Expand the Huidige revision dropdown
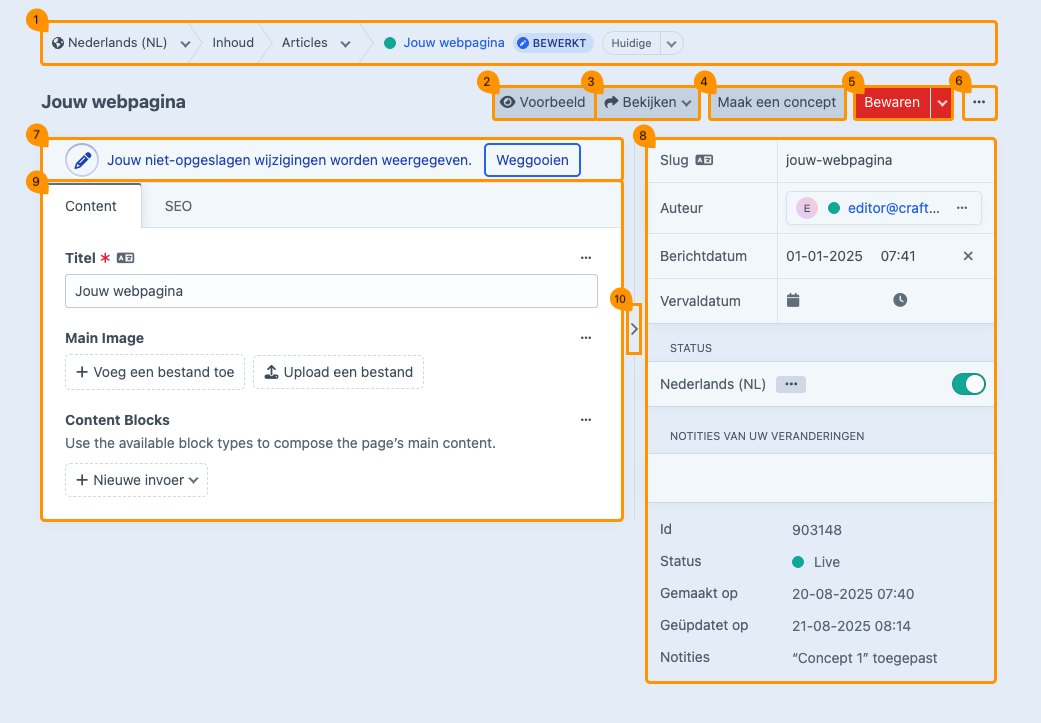The height and width of the screenshot is (723, 1041). 671,43
